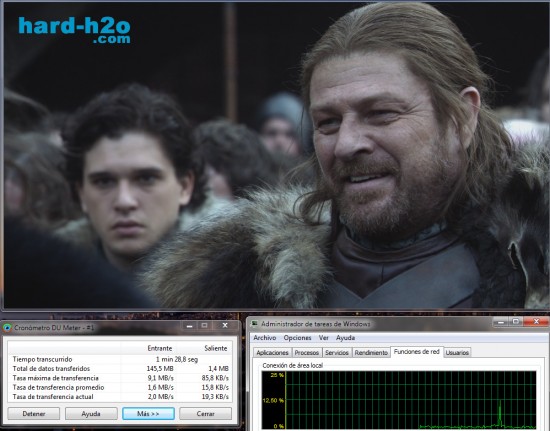Minimize the Cronómetro DU Meter window
The width and height of the screenshot is (550, 431).
(x=189, y=326)
